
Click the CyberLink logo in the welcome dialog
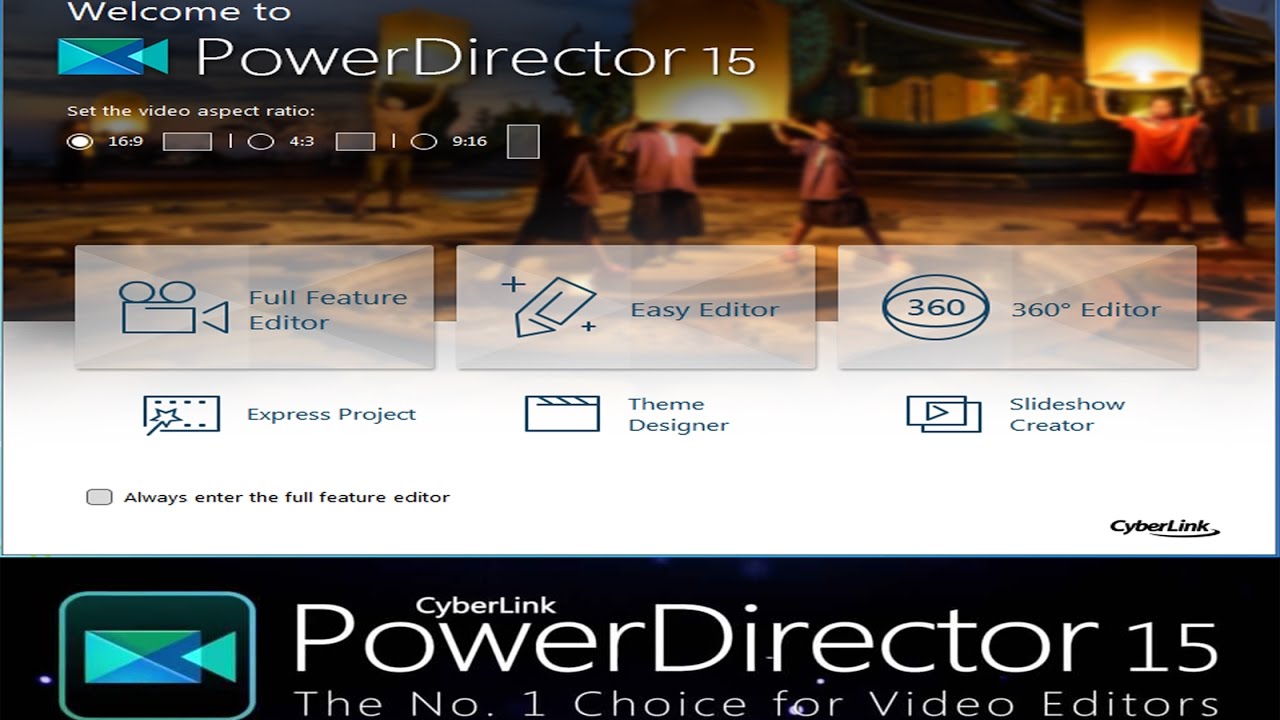[1165, 527]
